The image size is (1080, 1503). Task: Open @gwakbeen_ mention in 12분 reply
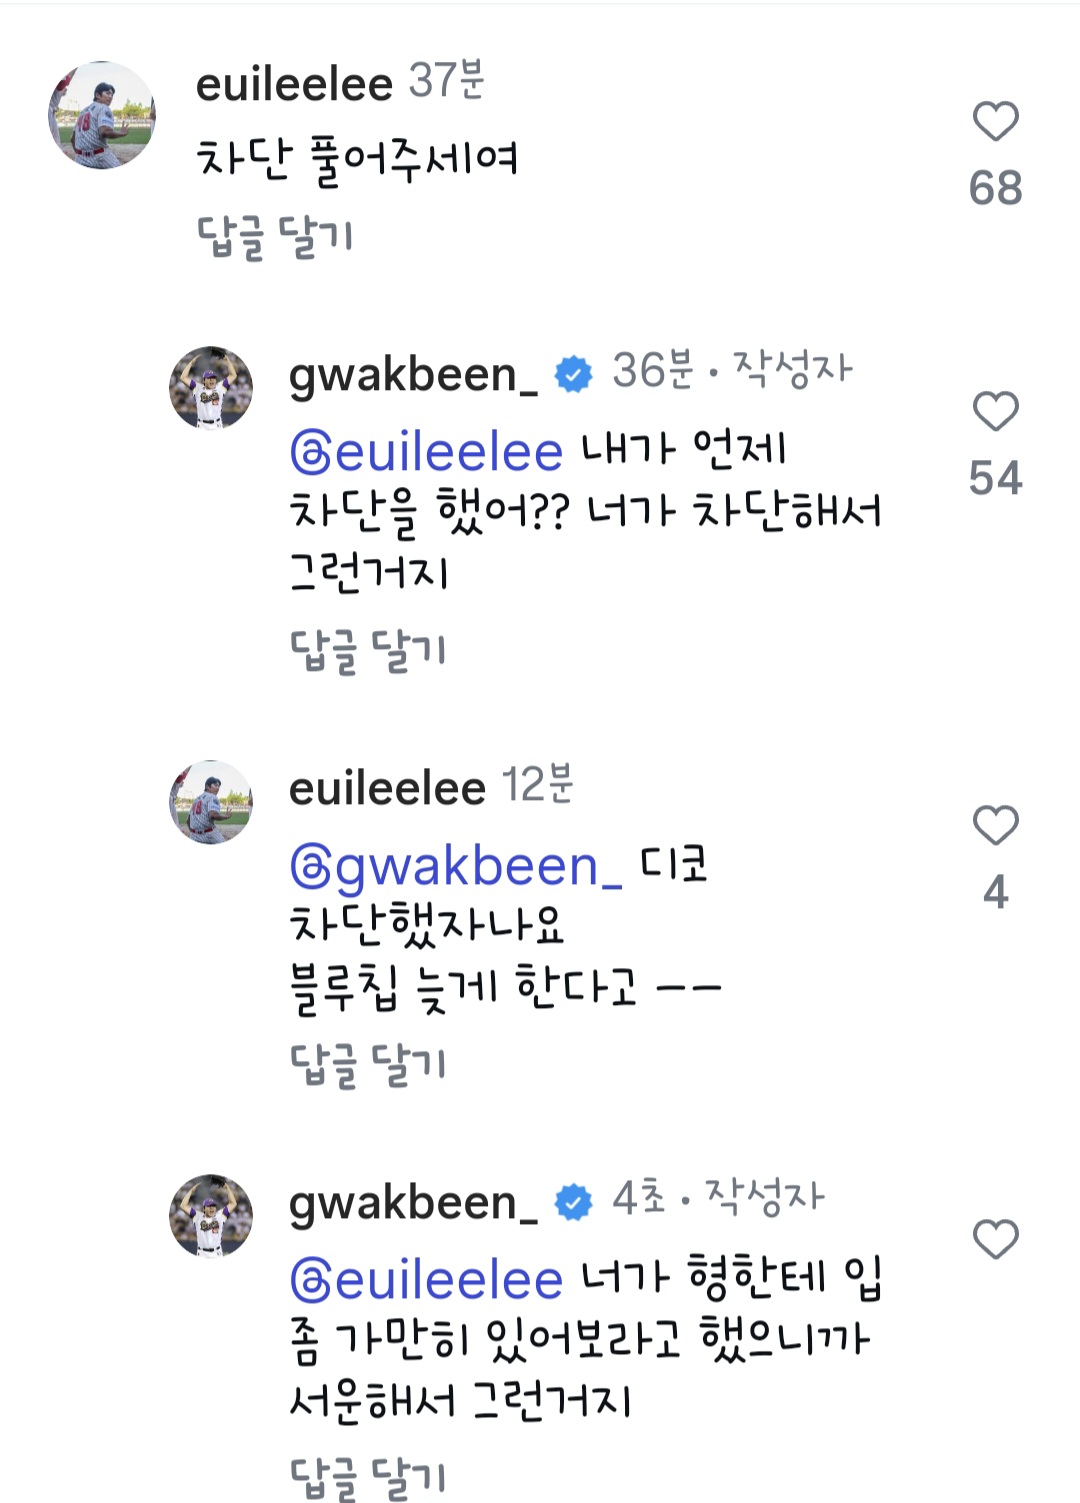(x=456, y=868)
